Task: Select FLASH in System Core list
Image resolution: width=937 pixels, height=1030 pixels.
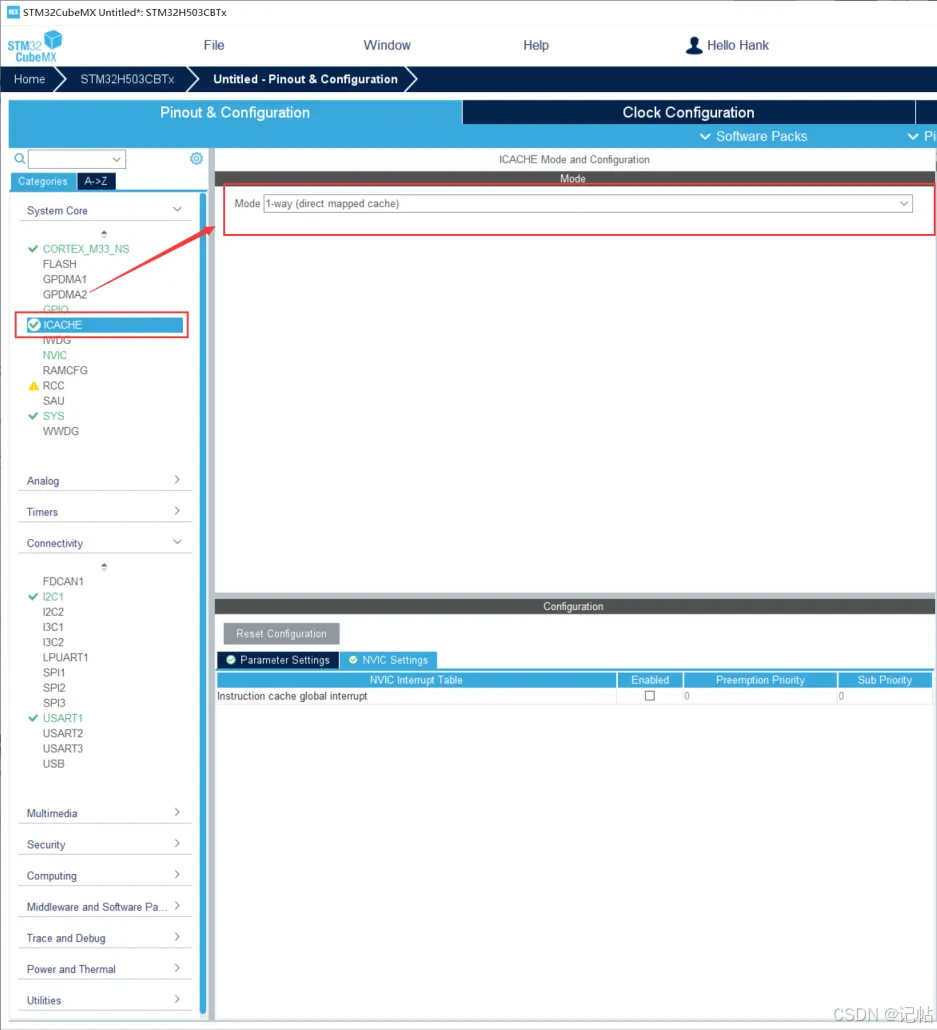Action: (60, 264)
